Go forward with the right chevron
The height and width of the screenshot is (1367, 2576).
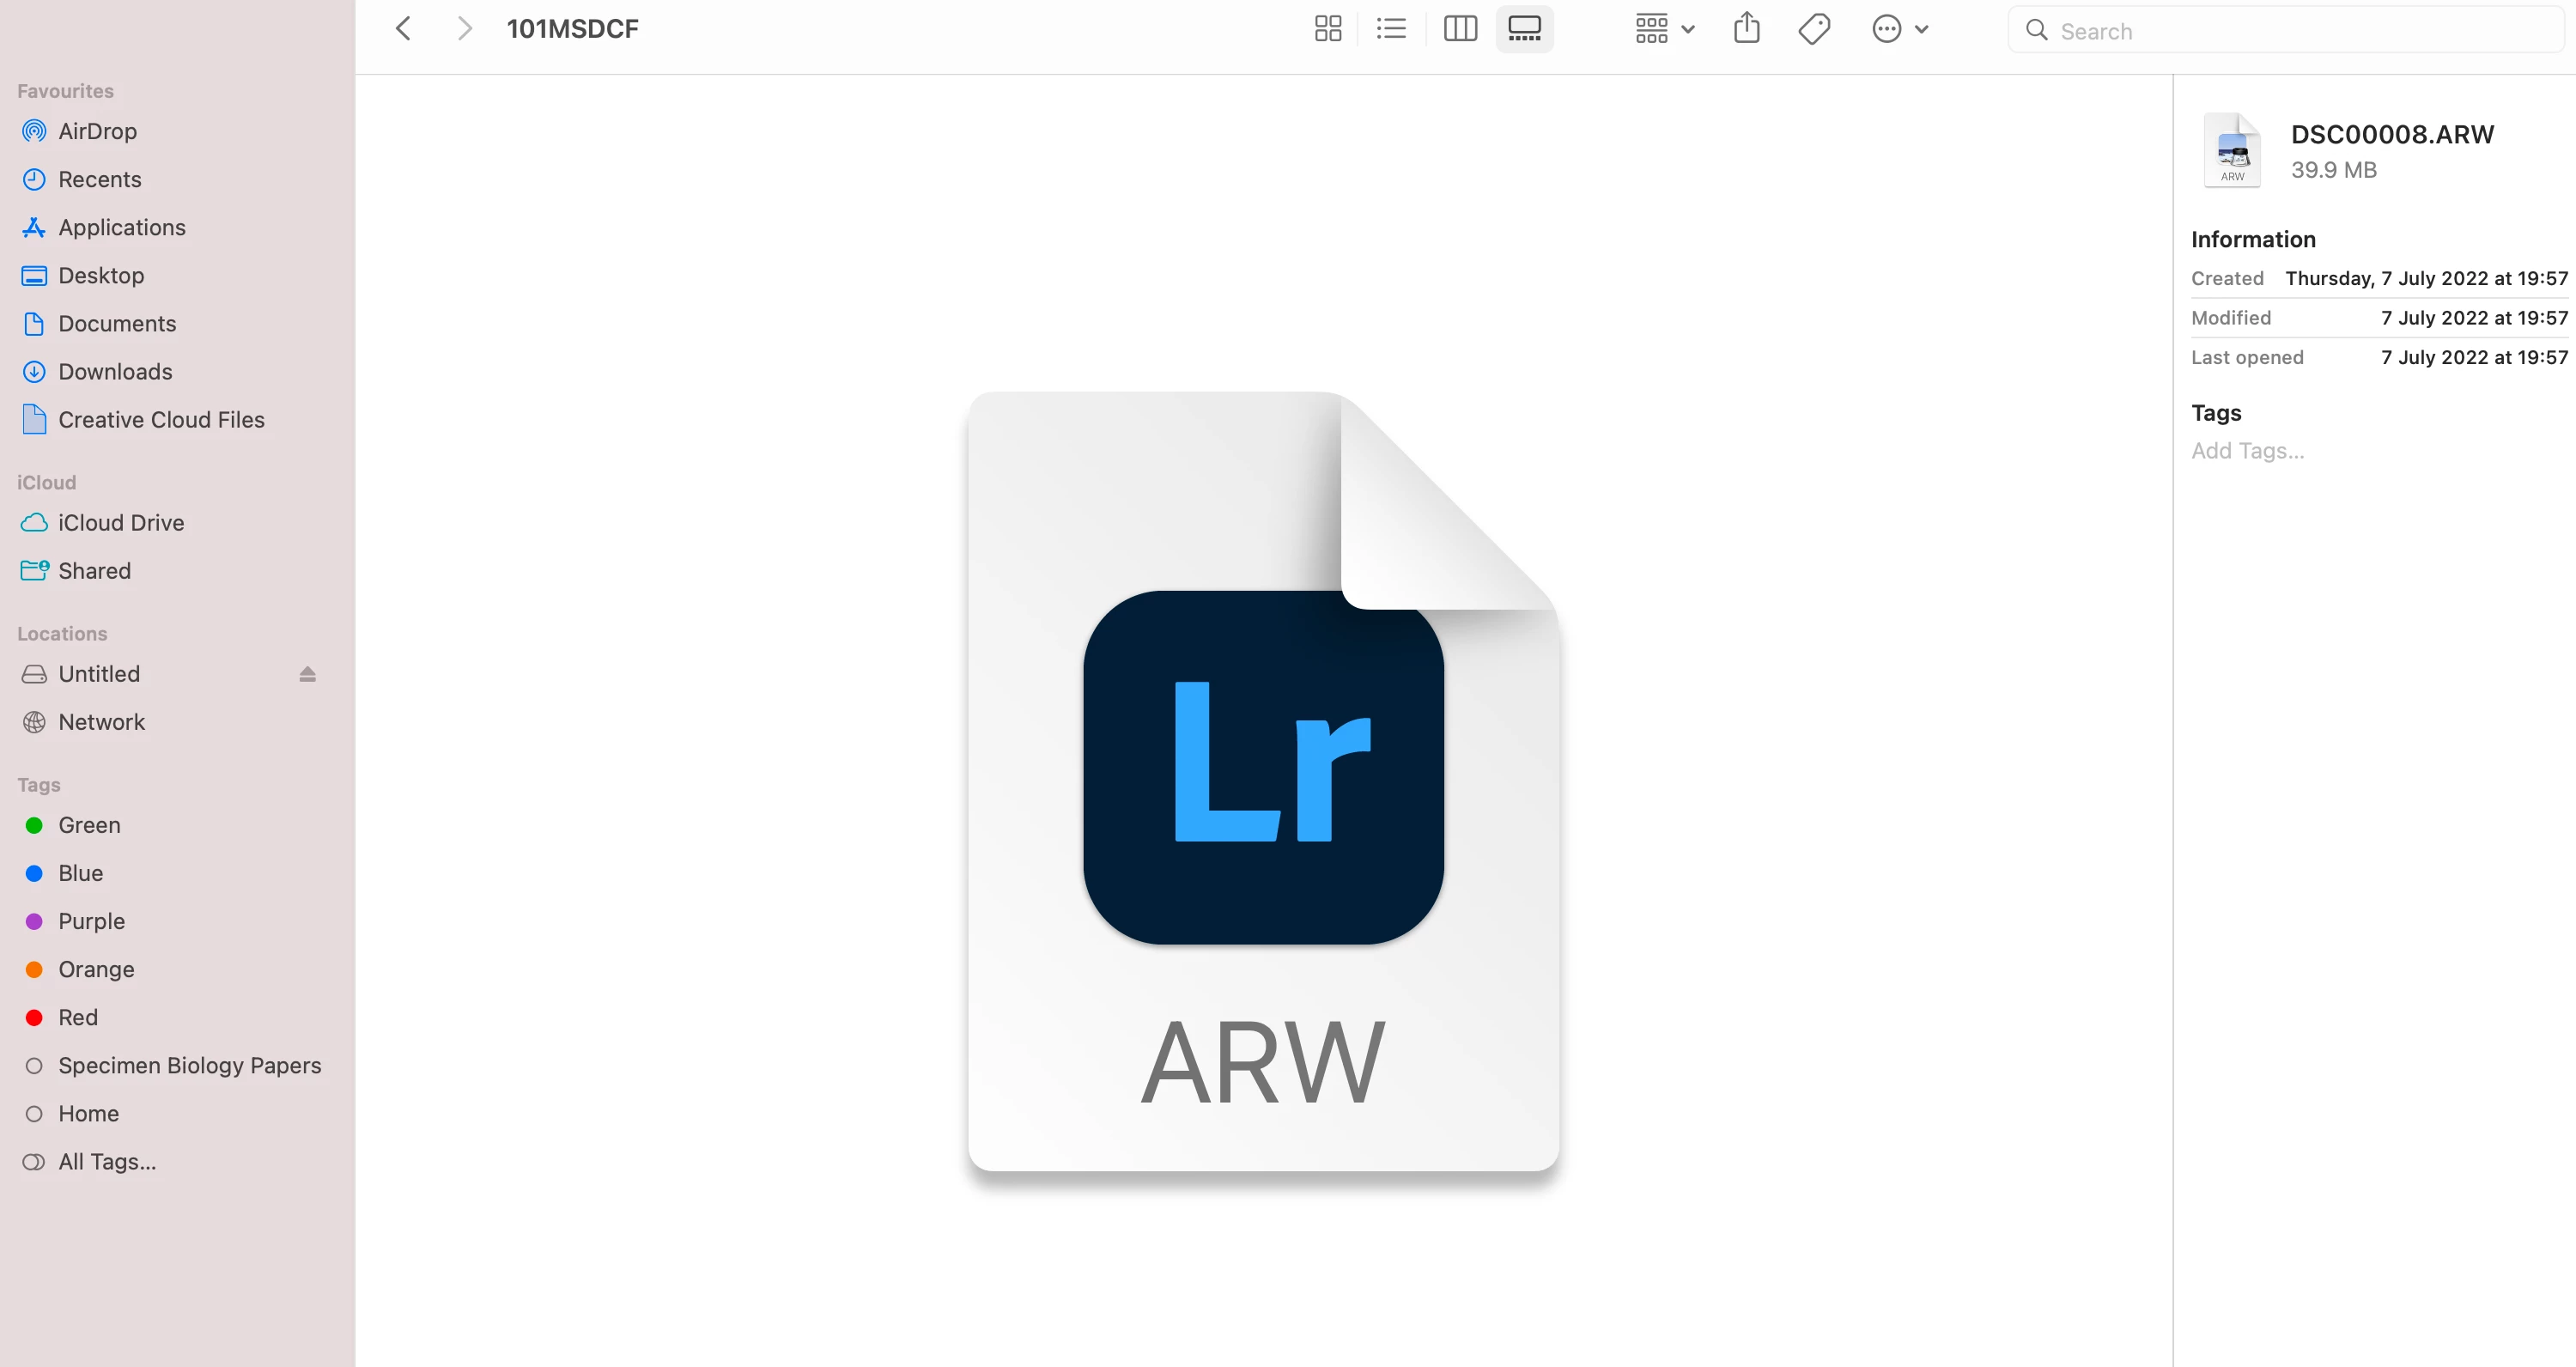pyautogui.click(x=464, y=29)
